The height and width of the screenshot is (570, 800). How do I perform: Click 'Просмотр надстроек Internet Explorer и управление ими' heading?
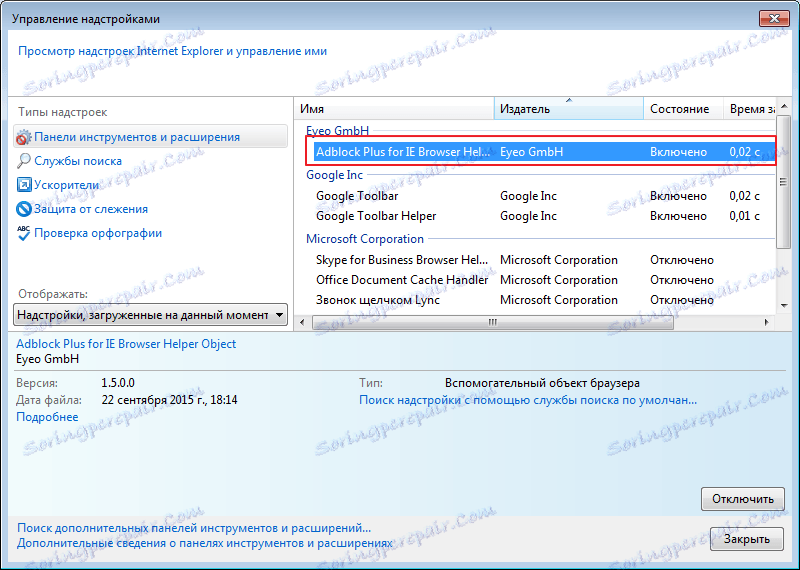pos(172,51)
